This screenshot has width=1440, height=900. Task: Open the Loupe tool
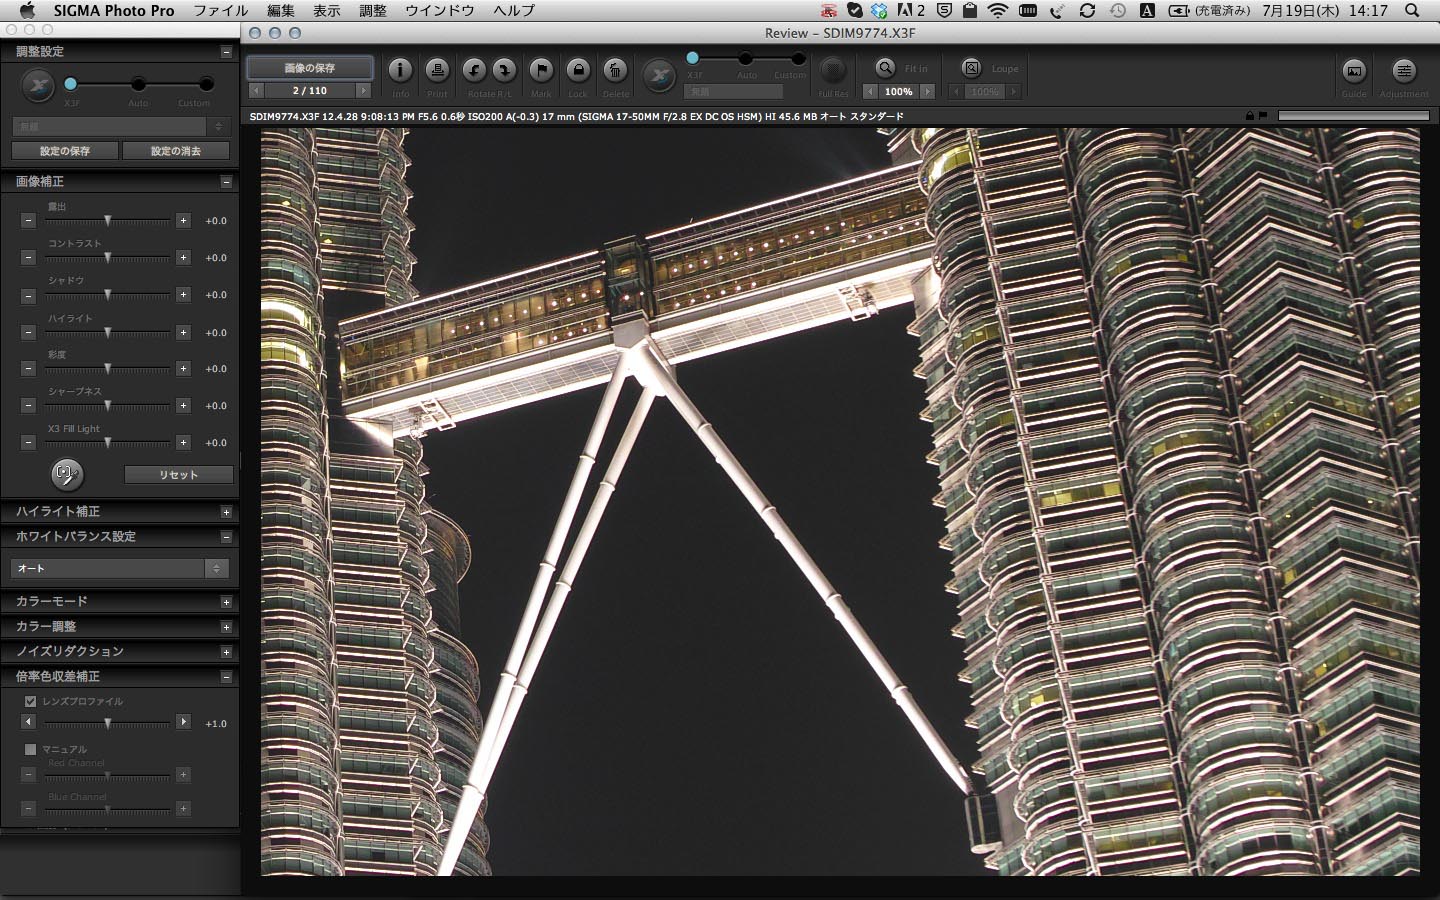pos(972,69)
